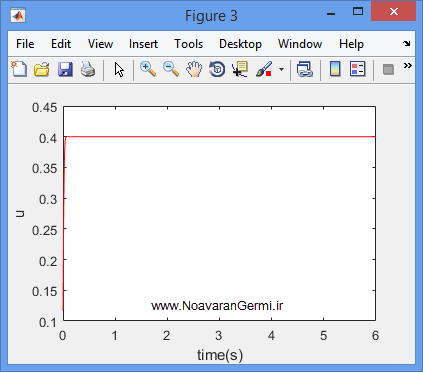Viewport: 423px width, 372px height.
Task: Expand the toolbar overflow chevron
Action: click(408, 65)
